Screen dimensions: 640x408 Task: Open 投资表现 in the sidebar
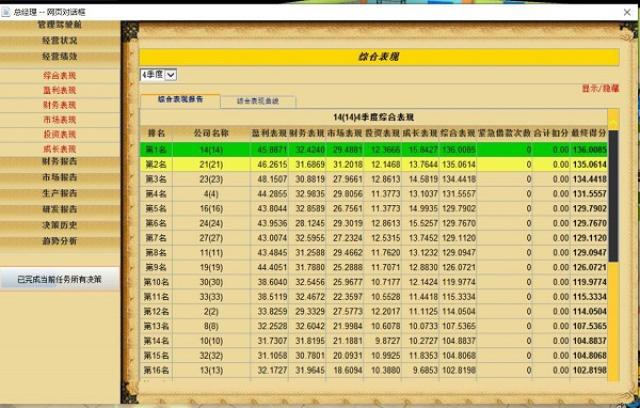[59, 134]
